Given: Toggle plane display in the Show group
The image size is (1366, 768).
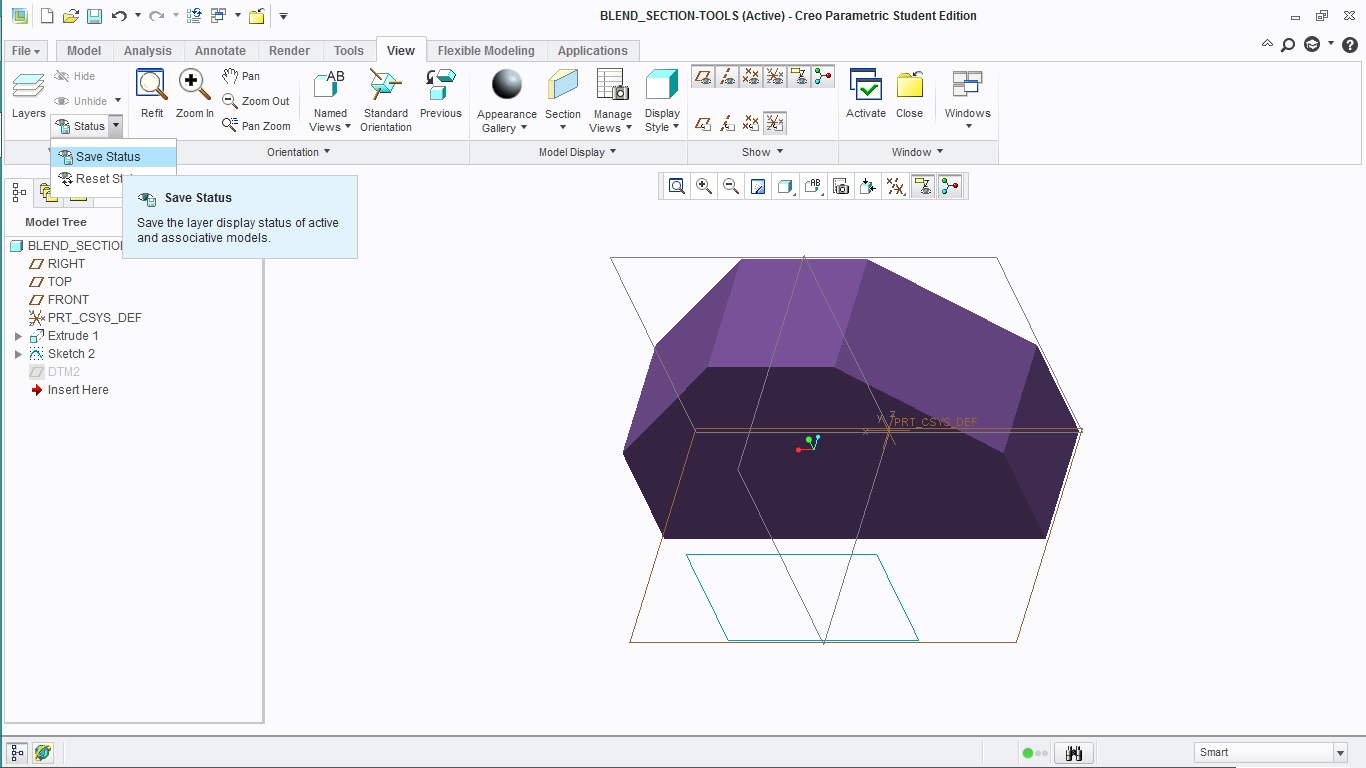Looking at the screenshot, I should coord(703,76).
